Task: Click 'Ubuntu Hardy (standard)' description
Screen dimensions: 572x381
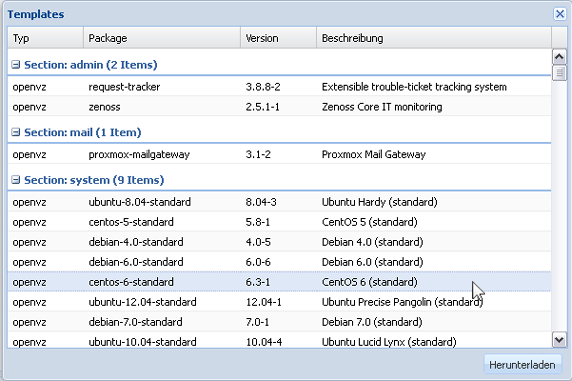Action: pyautogui.click(x=379, y=202)
